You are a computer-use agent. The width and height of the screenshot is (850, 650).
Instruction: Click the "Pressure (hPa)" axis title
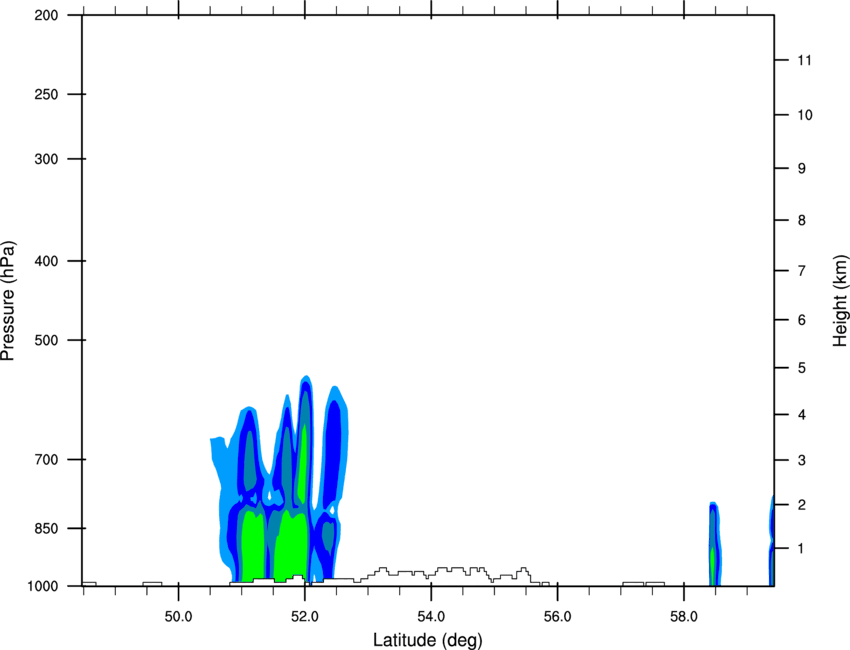(8, 301)
